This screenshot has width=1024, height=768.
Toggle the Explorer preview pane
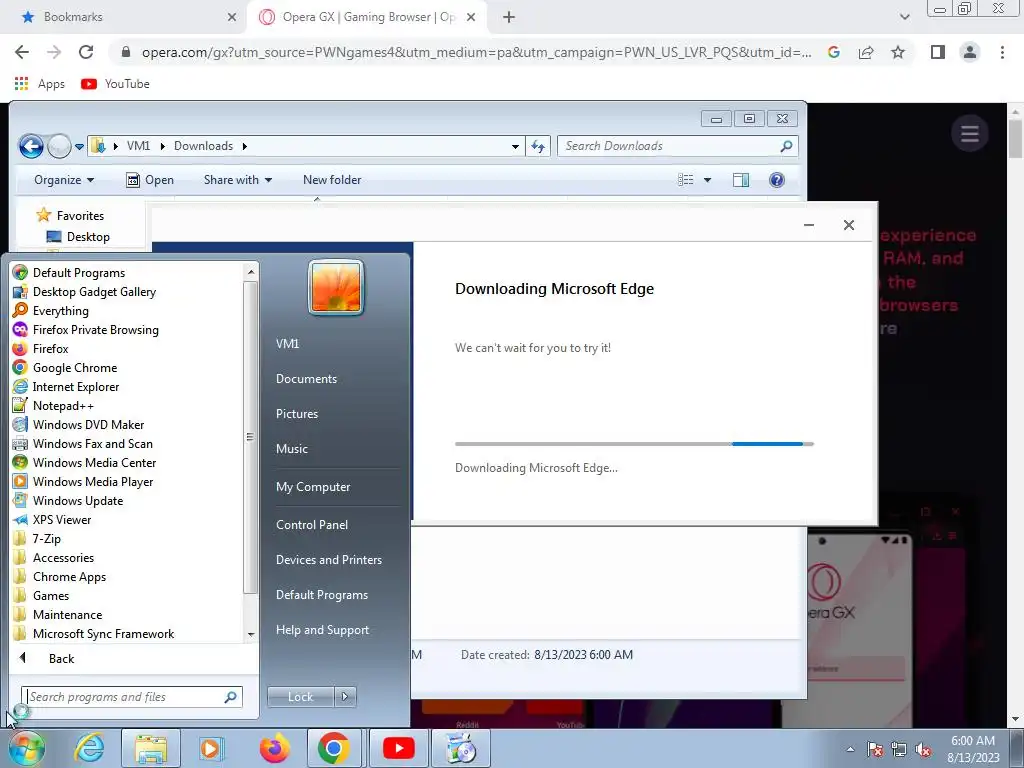741,180
